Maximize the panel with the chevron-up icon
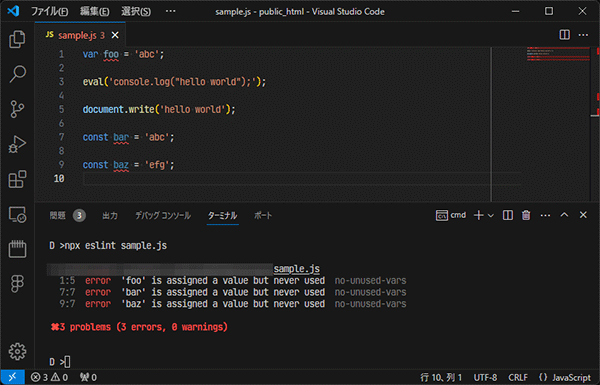Image resolution: width=600 pixels, height=385 pixels. [x=564, y=215]
